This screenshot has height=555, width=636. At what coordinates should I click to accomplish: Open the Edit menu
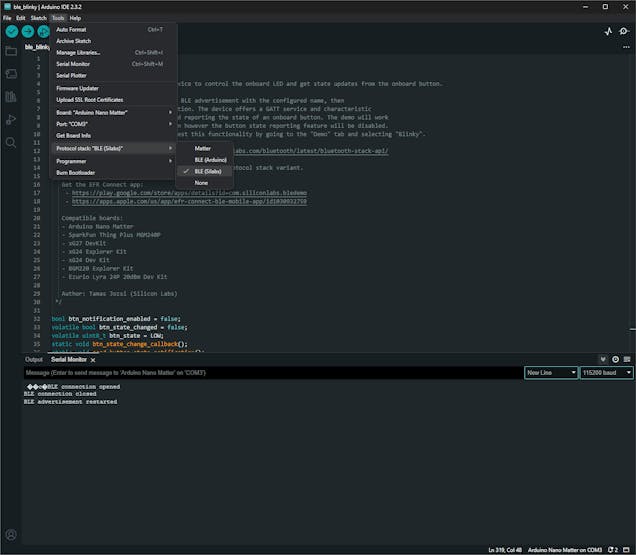(x=21, y=18)
